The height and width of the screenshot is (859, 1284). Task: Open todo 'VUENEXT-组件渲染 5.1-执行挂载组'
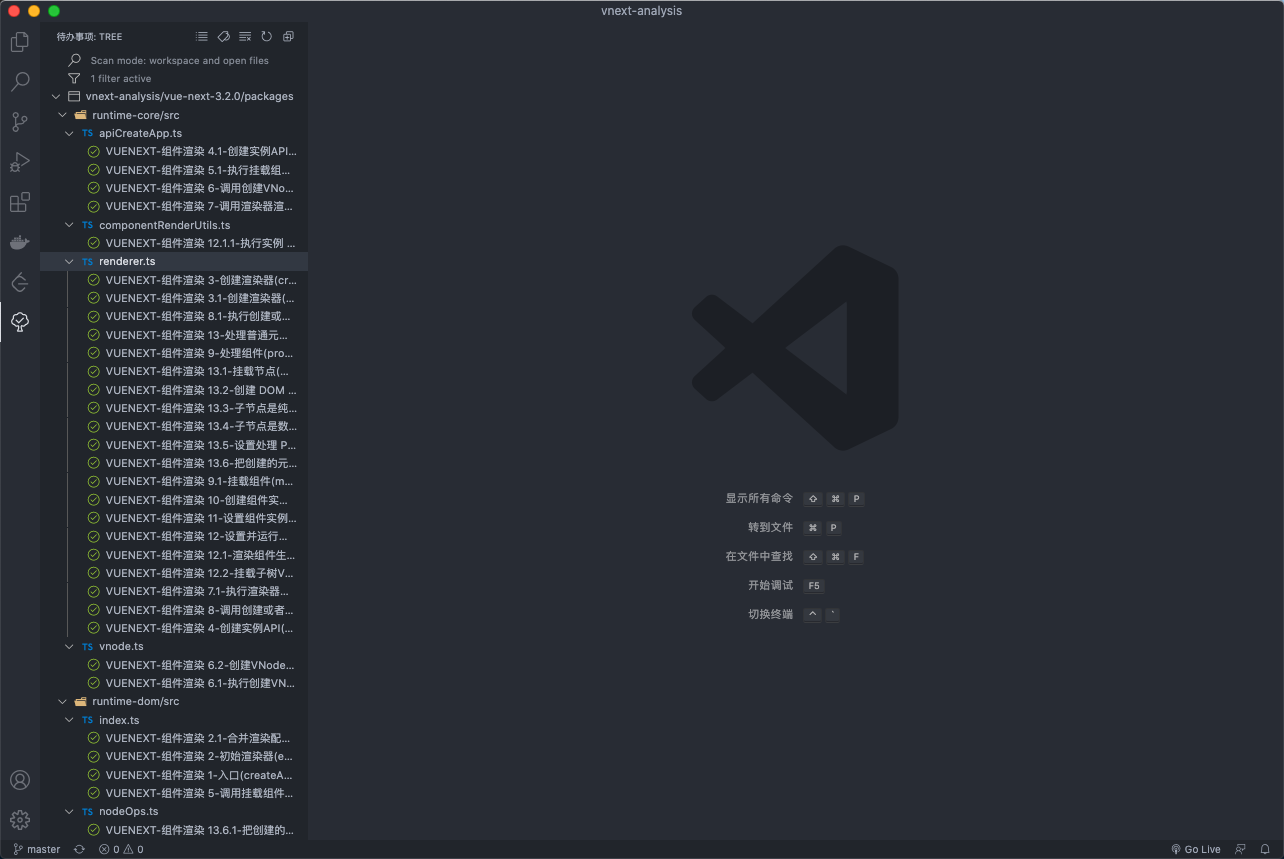tap(174, 170)
